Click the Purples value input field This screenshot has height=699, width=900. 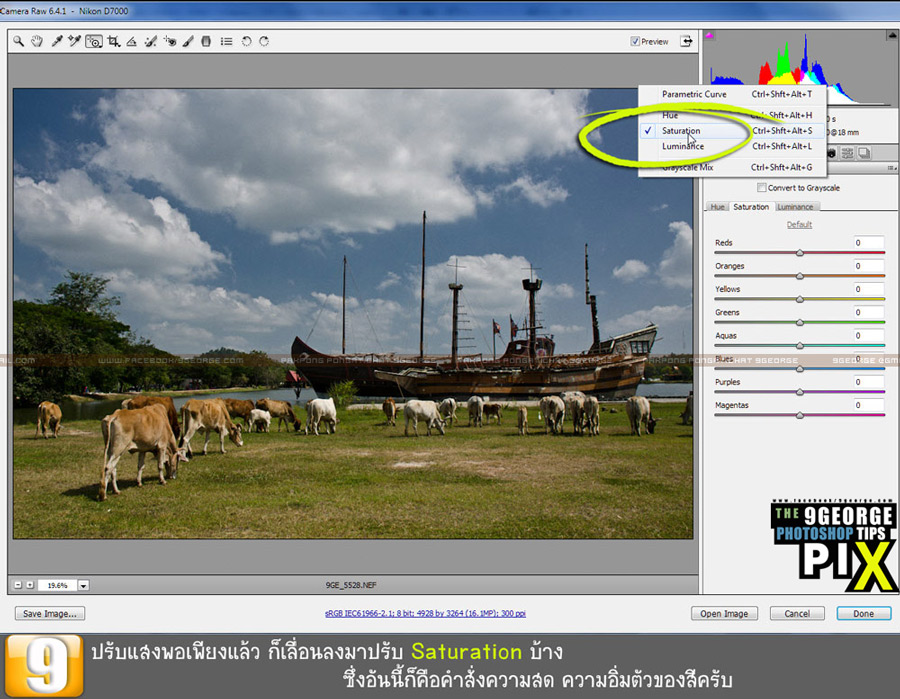868,382
